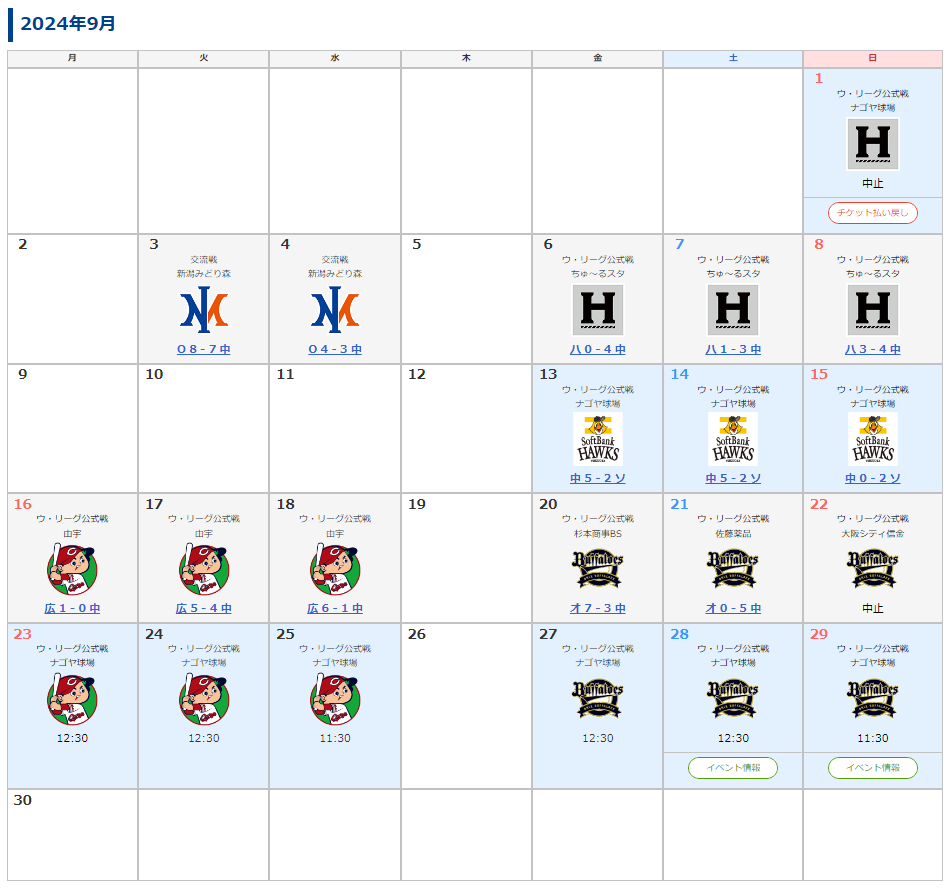
Task: Click the Carp mascot logo on September 18
Action: click(x=335, y=569)
